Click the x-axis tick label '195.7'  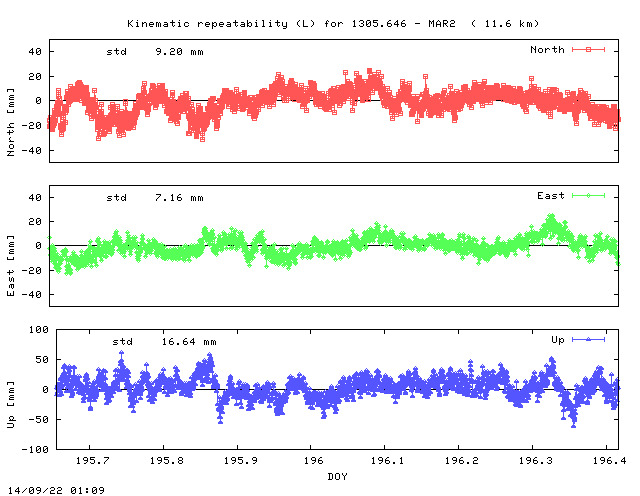coord(93,460)
